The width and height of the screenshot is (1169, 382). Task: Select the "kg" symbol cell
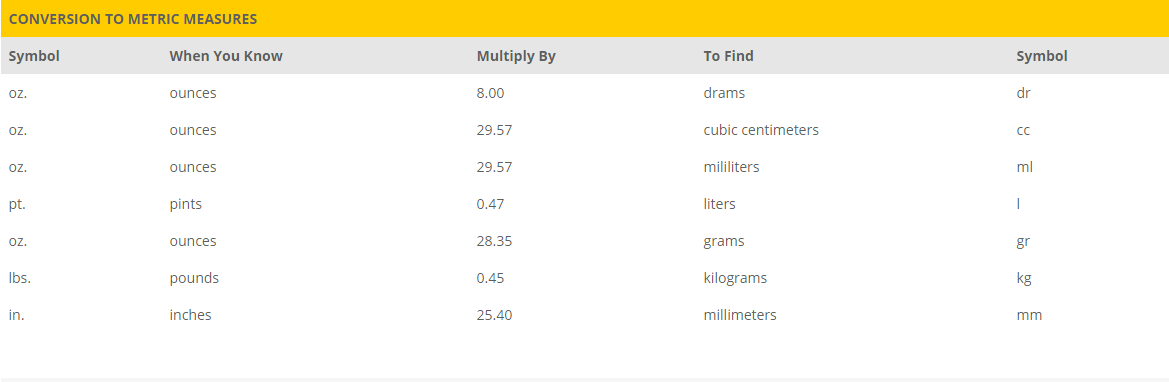[x=1024, y=278]
